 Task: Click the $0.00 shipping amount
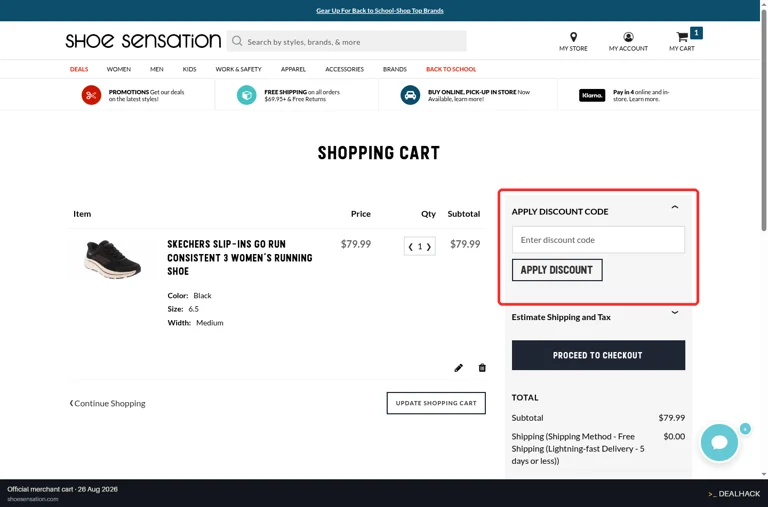pos(674,436)
